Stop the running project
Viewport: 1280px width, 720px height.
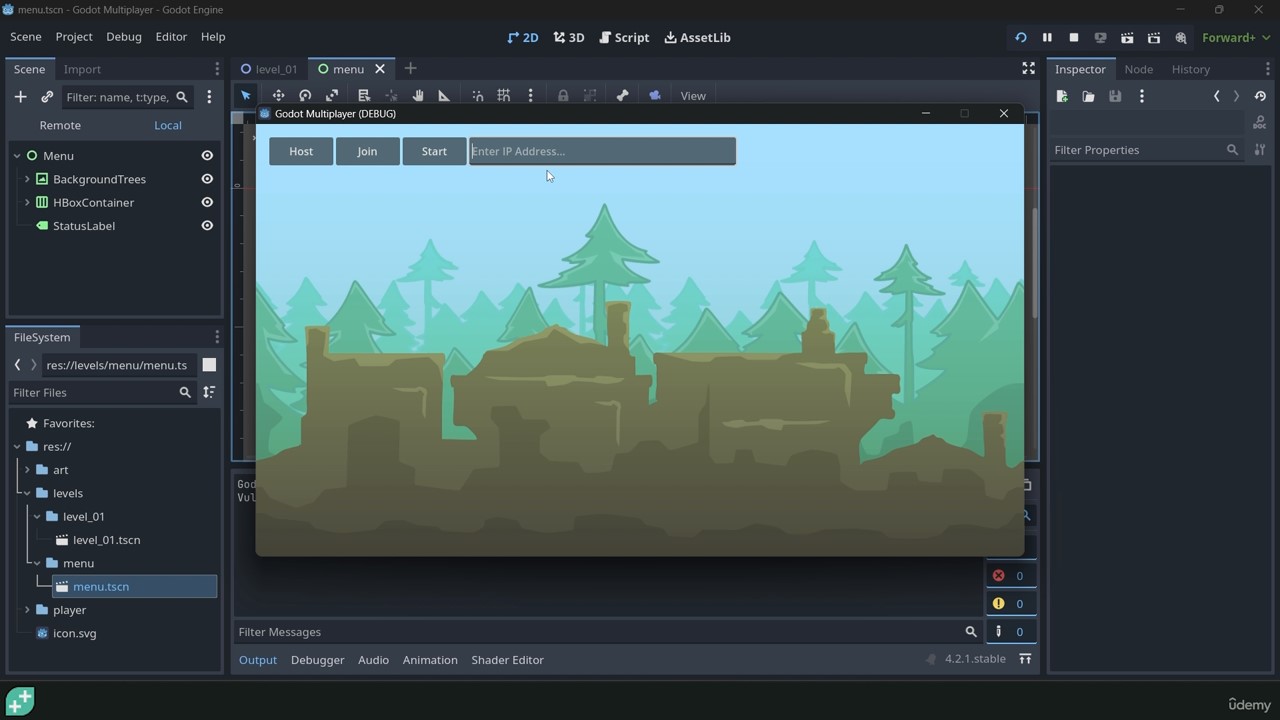pos(1074,37)
